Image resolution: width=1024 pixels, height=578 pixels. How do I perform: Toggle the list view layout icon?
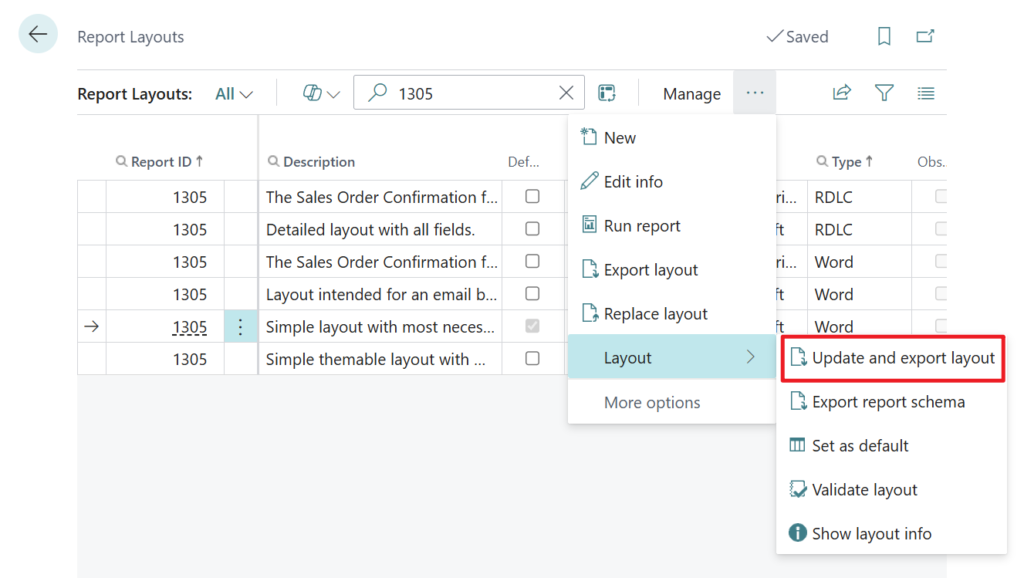coord(926,93)
